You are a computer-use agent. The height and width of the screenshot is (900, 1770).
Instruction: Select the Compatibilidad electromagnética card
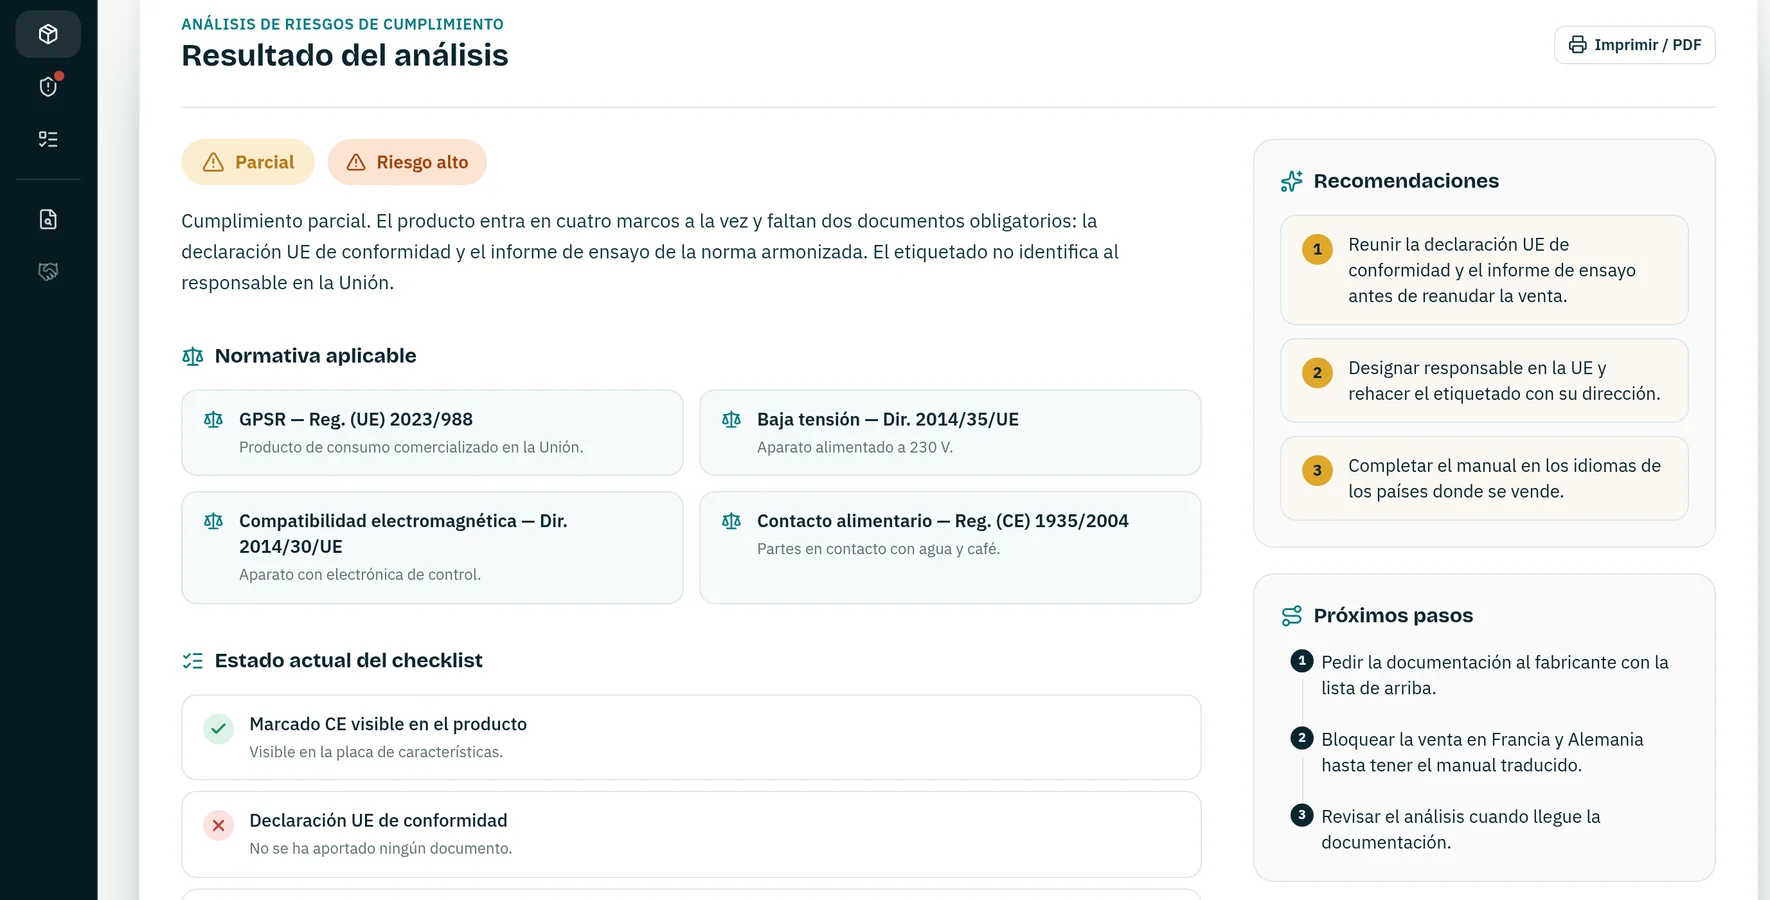[x=432, y=547]
